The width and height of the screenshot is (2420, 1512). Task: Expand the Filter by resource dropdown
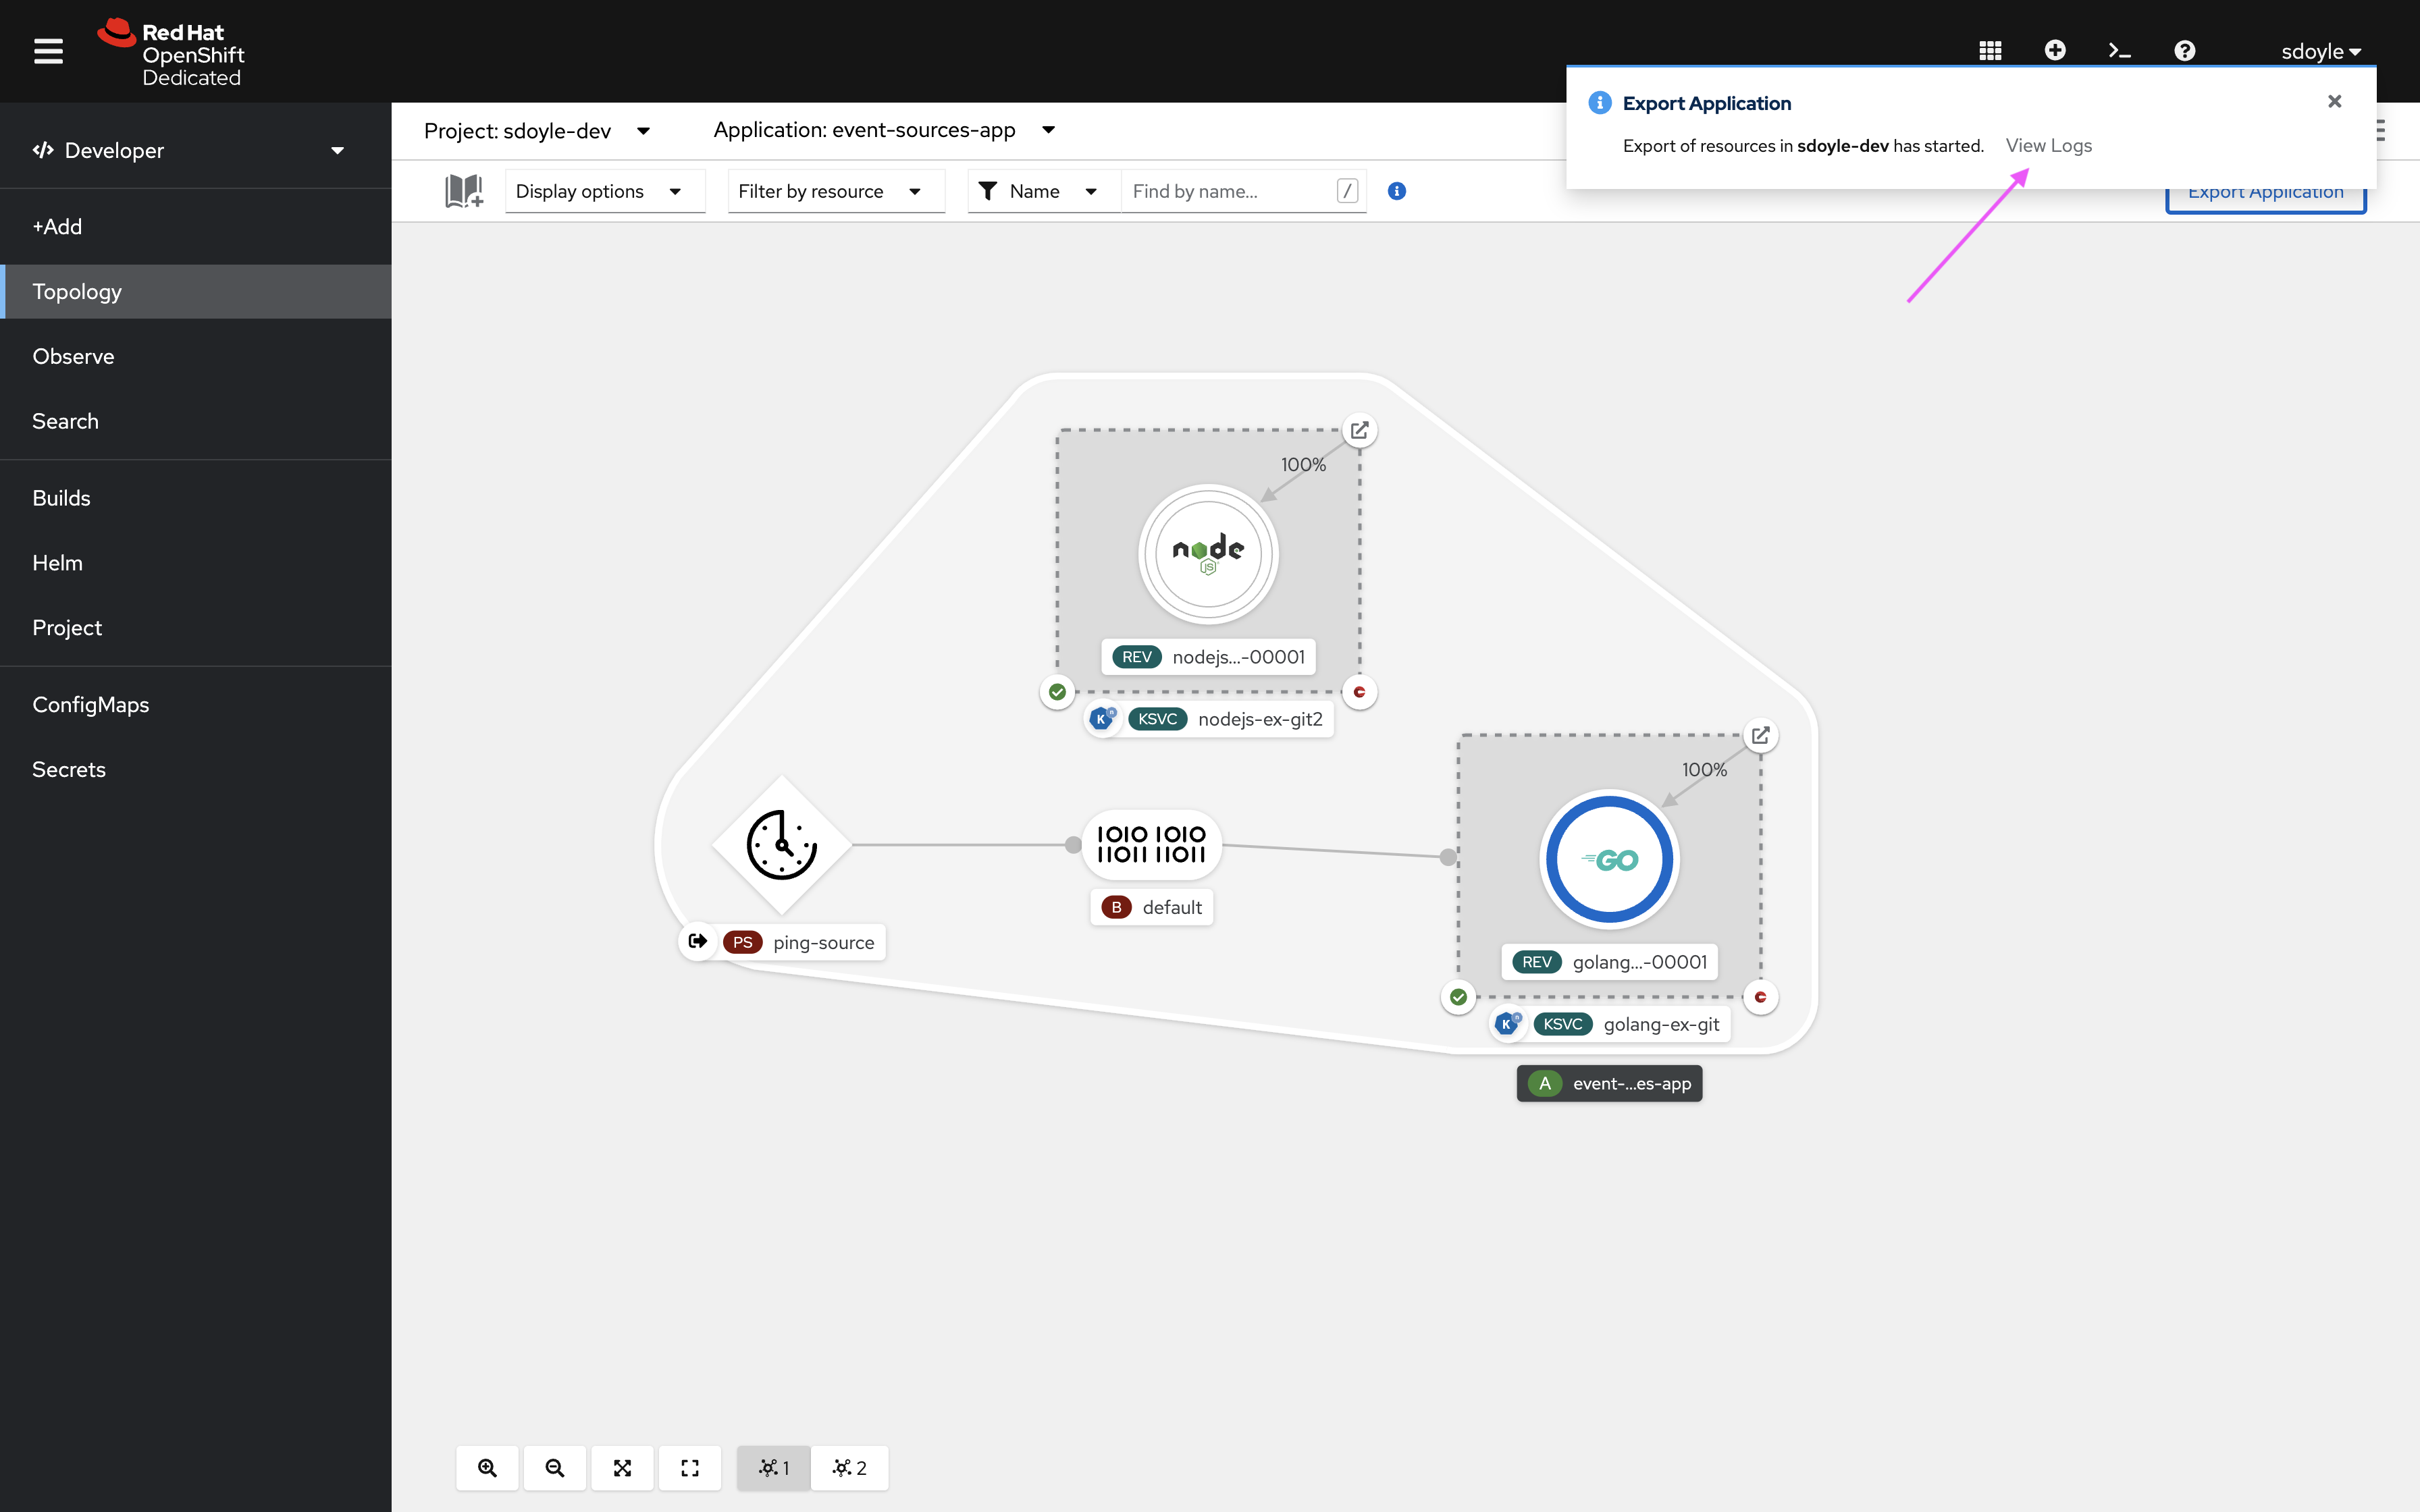coord(831,190)
